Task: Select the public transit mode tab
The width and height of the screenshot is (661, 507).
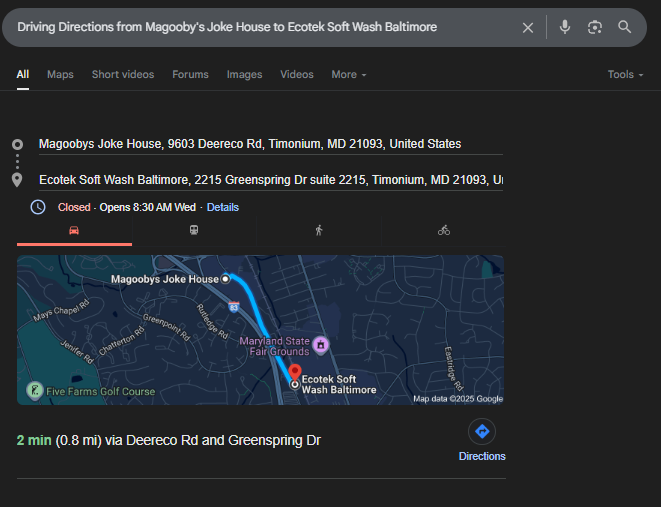Action: coord(194,231)
